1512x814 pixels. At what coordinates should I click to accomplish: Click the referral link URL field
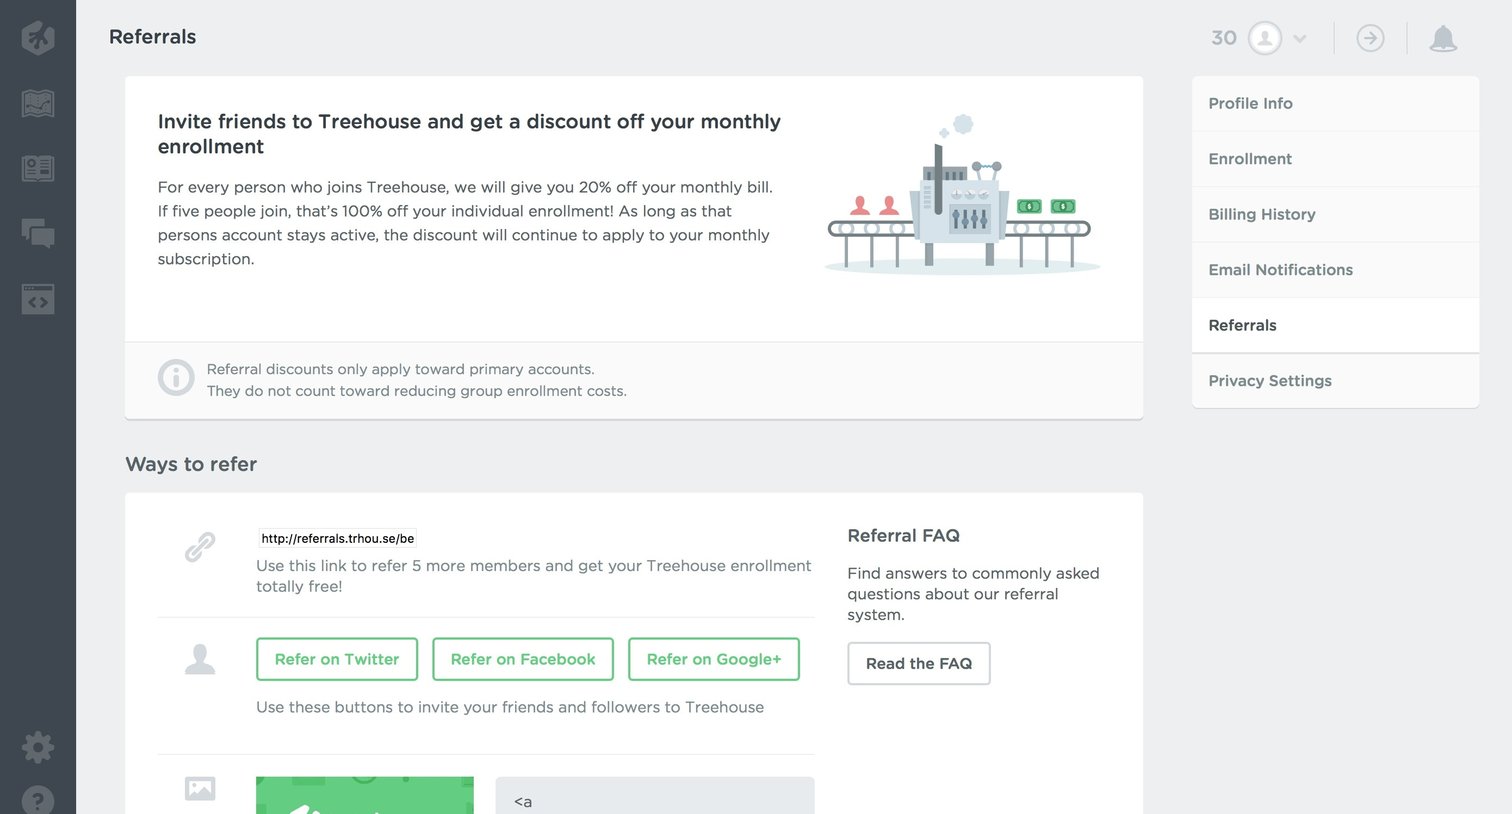coord(338,538)
